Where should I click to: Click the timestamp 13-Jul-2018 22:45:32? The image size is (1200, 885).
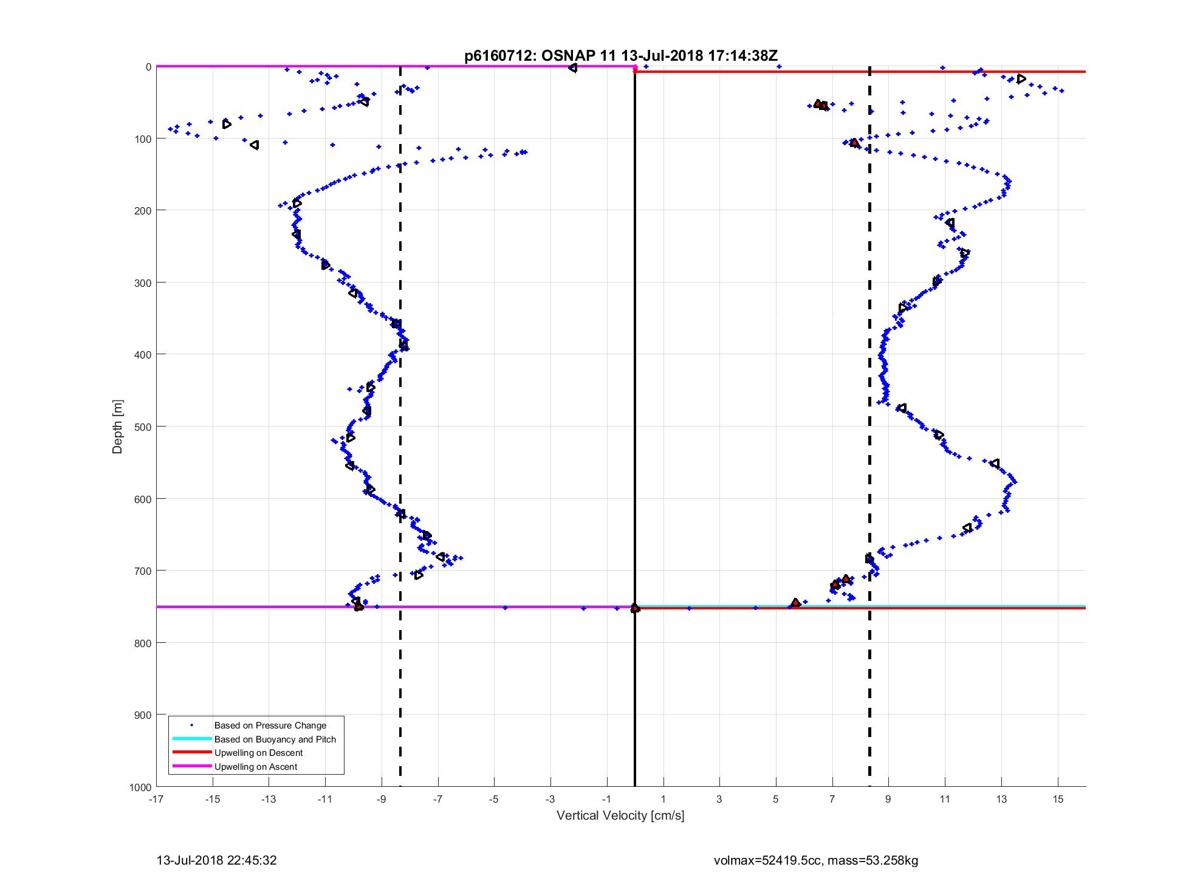pyautogui.click(x=216, y=860)
